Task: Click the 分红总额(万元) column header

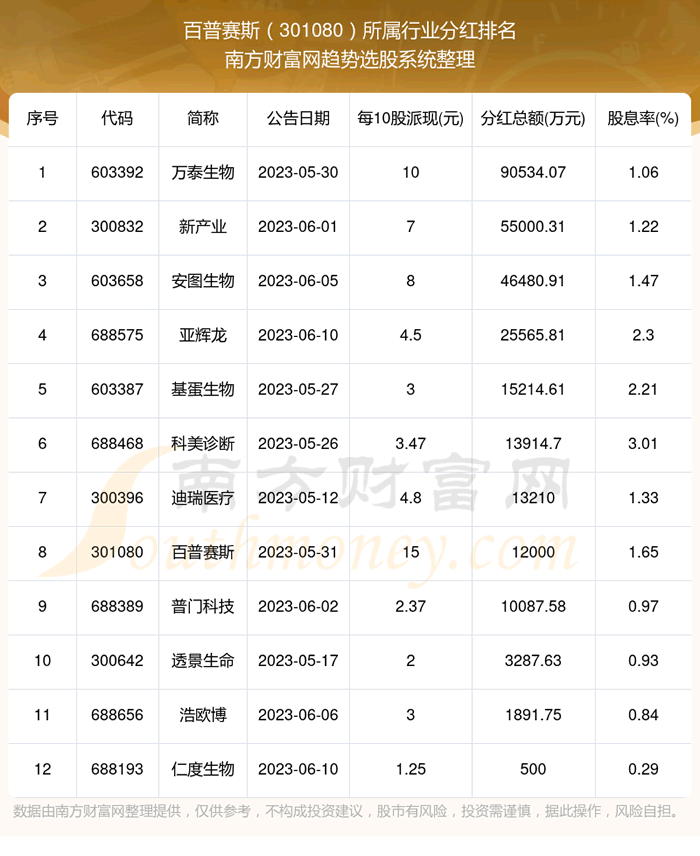Action: click(531, 119)
